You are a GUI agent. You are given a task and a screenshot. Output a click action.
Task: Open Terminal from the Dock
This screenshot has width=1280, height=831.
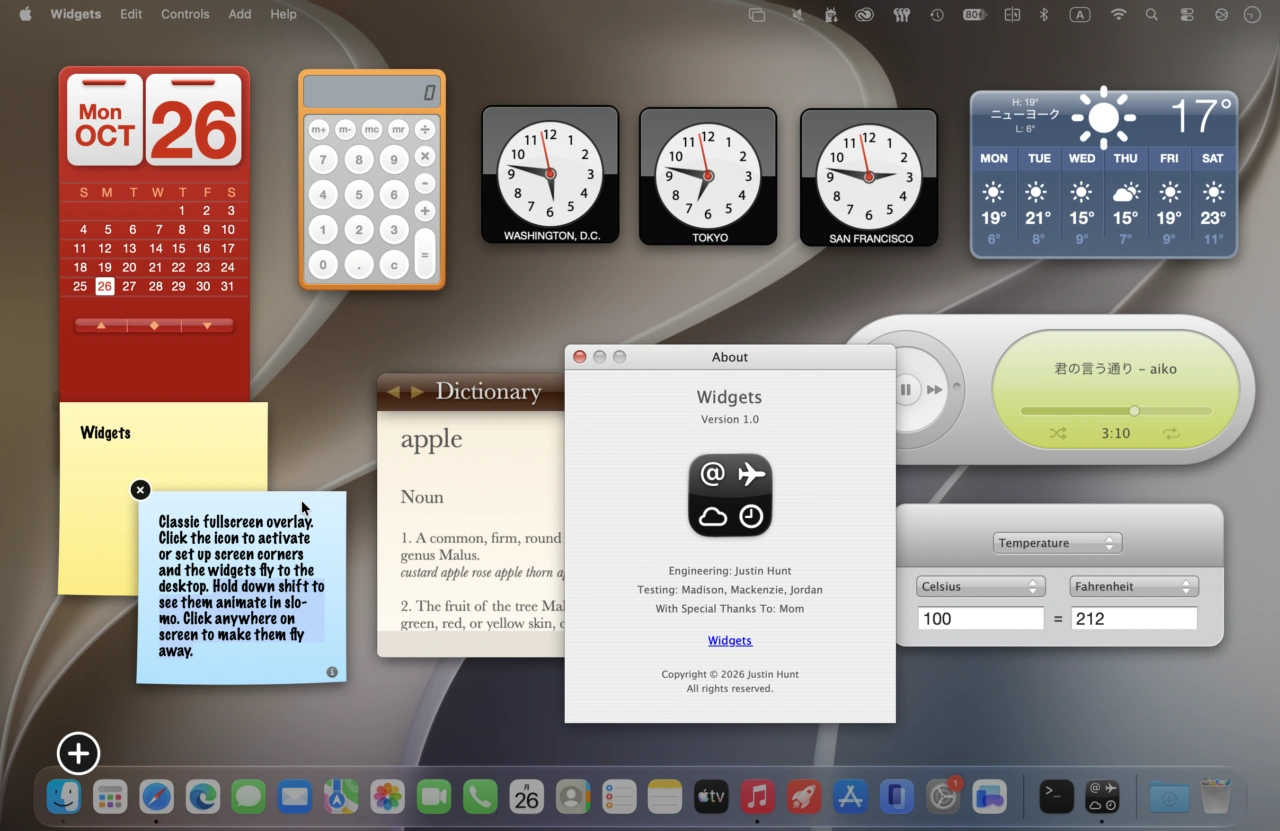pyautogui.click(x=1056, y=797)
